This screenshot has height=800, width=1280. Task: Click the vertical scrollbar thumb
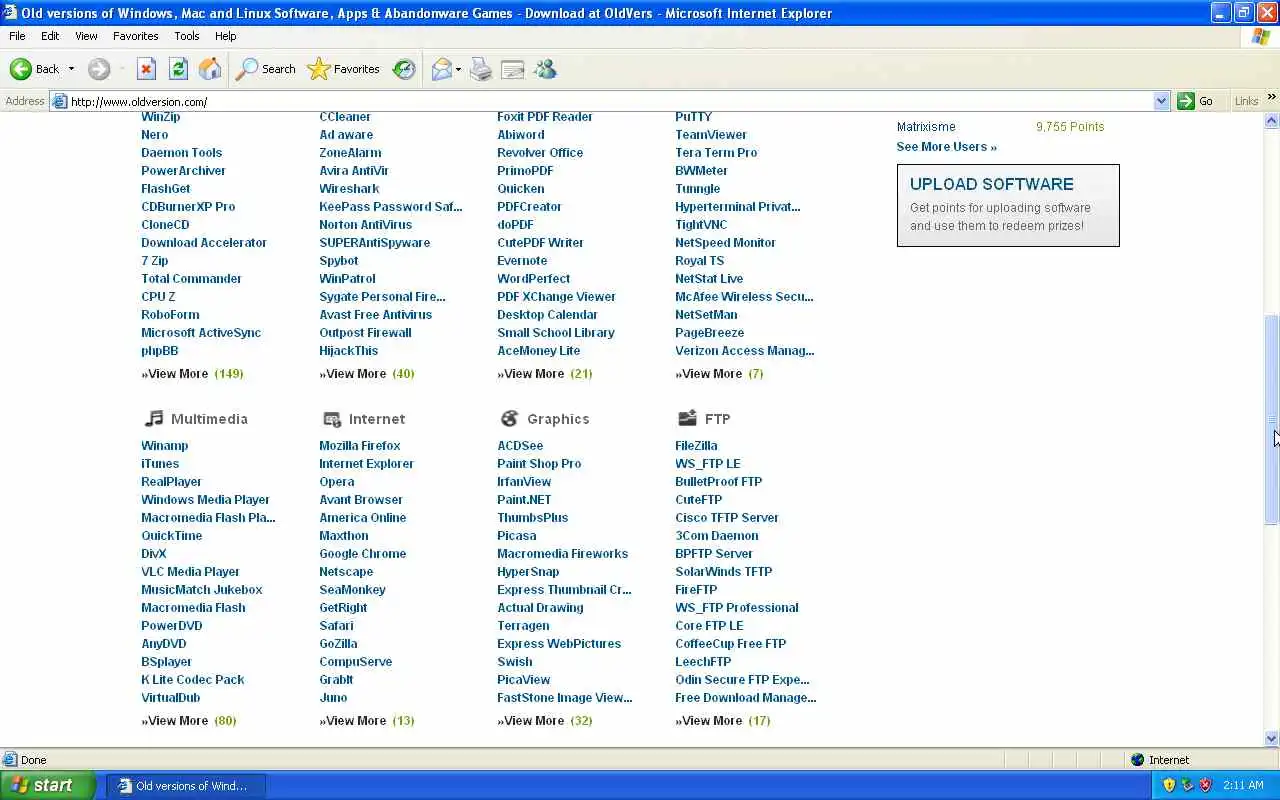[x=1272, y=419]
